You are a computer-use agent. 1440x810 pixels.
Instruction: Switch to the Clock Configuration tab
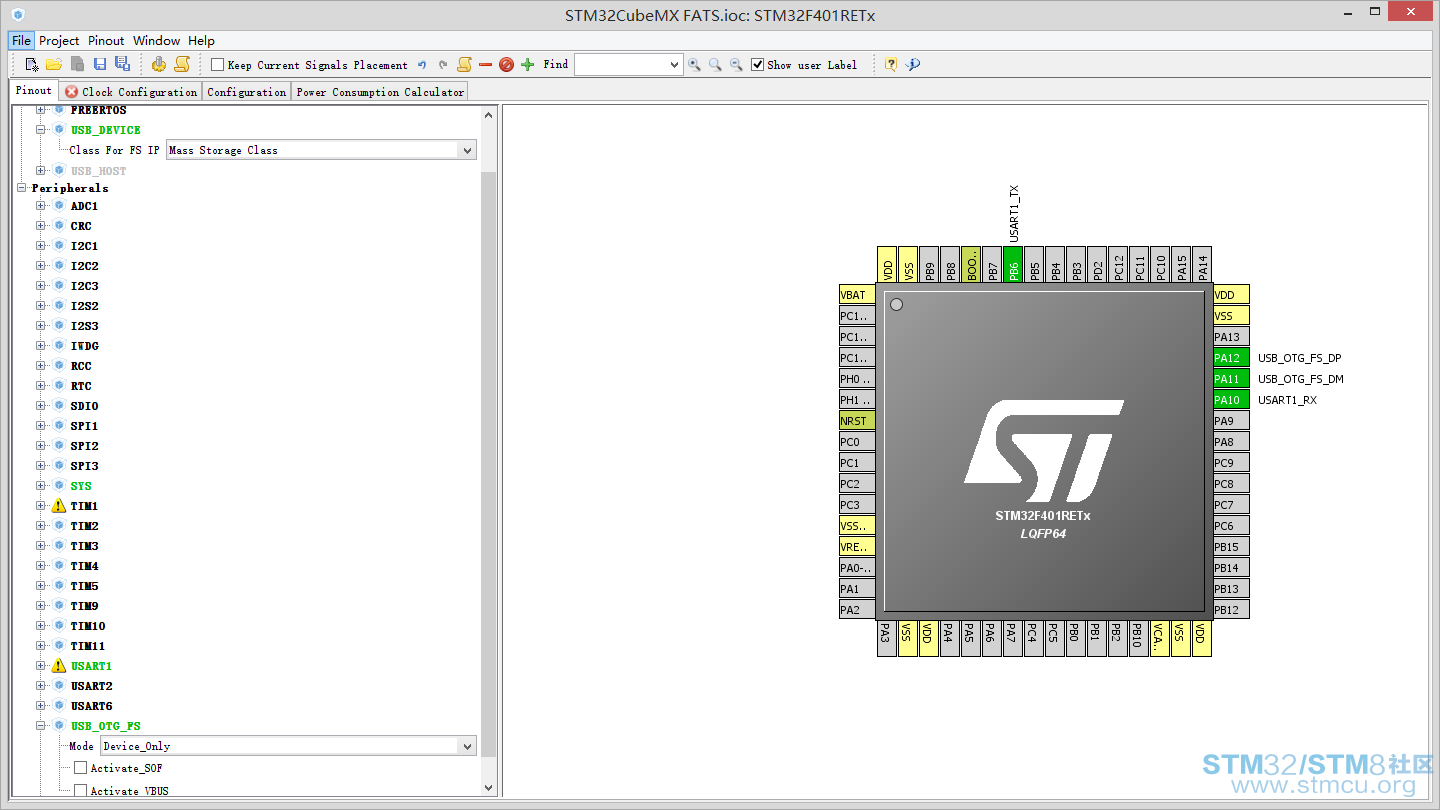[131, 92]
